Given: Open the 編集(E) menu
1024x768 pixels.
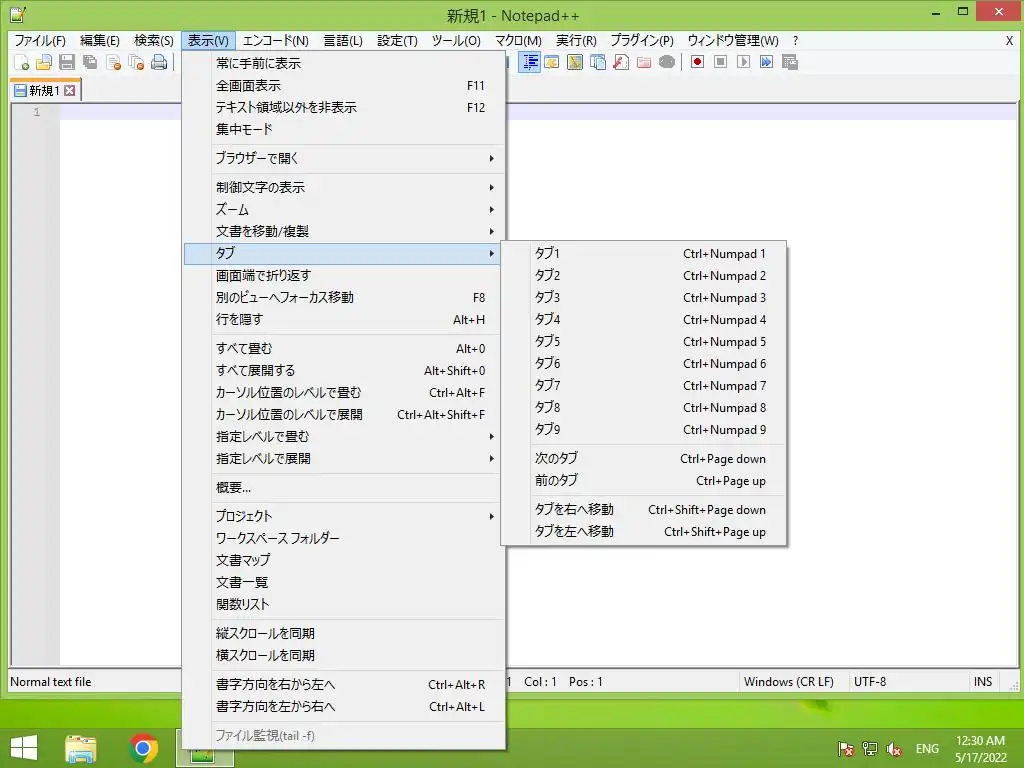Looking at the screenshot, I should [99, 40].
